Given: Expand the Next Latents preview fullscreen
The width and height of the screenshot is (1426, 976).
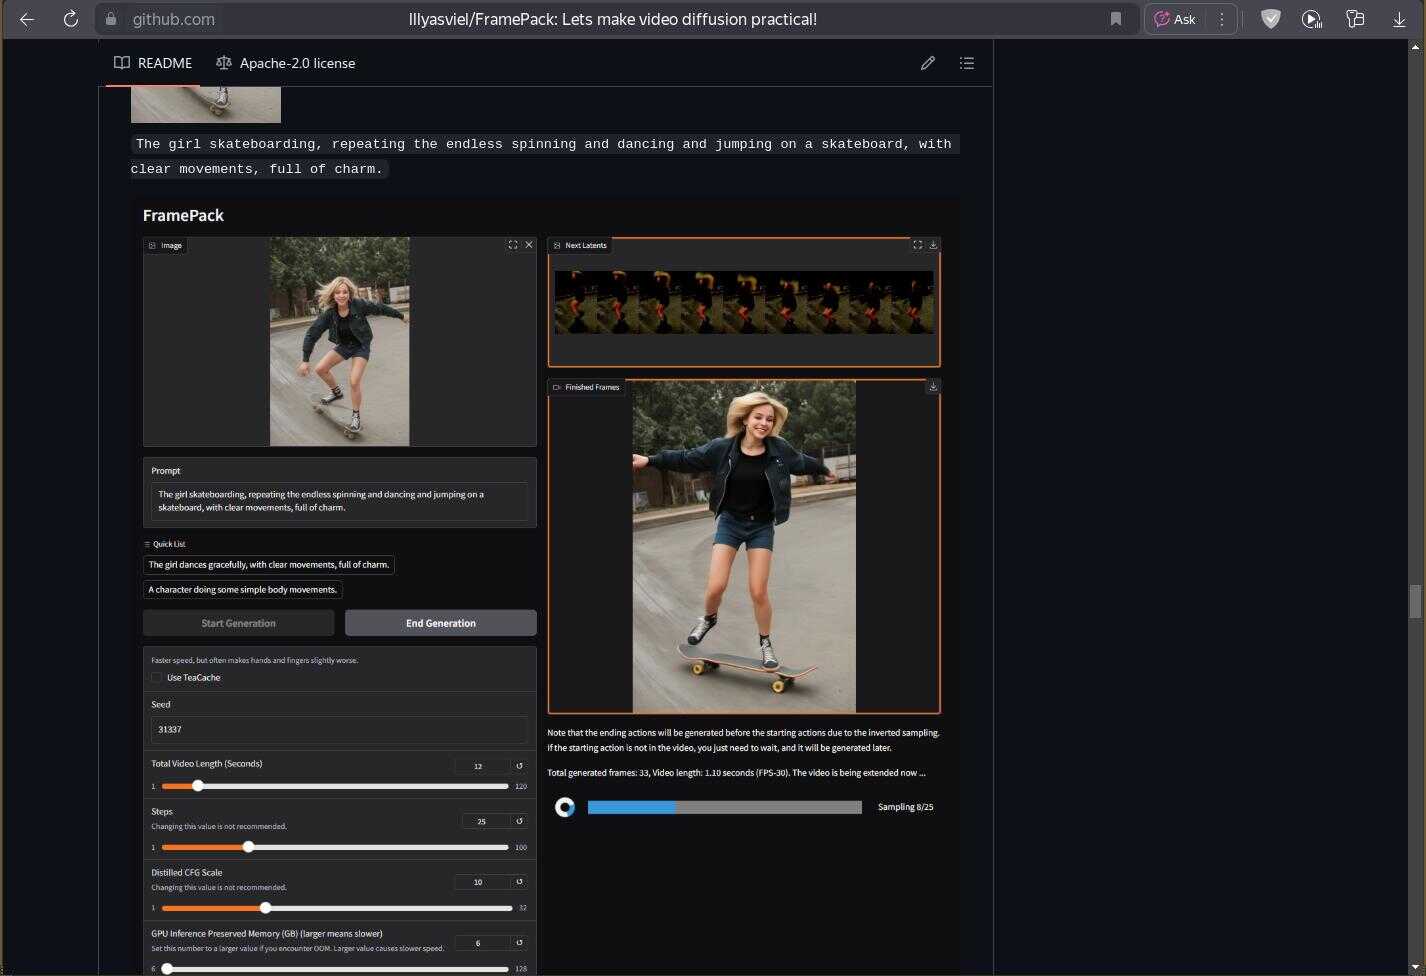Looking at the screenshot, I should (917, 245).
